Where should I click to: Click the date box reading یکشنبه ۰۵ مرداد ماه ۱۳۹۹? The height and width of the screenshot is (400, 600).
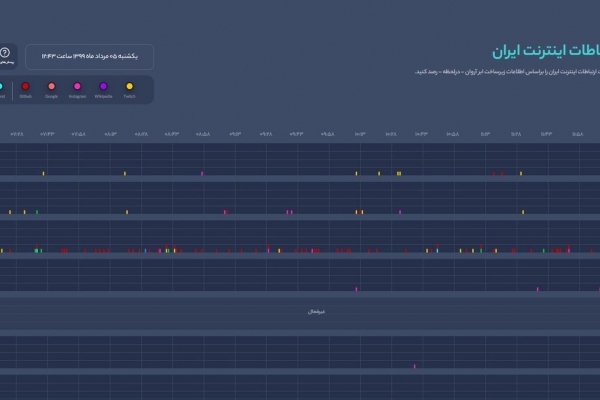pyautogui.click(x=90, y=57)
